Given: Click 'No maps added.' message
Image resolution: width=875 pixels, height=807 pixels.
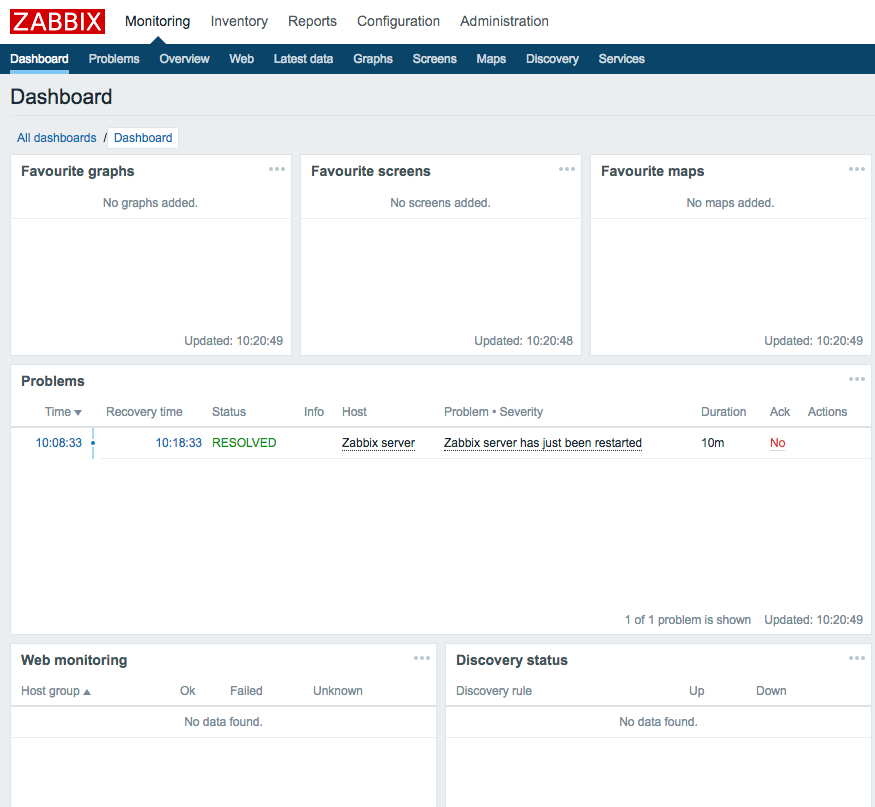Looking at the screenshot, I should [x=730, y=203].
